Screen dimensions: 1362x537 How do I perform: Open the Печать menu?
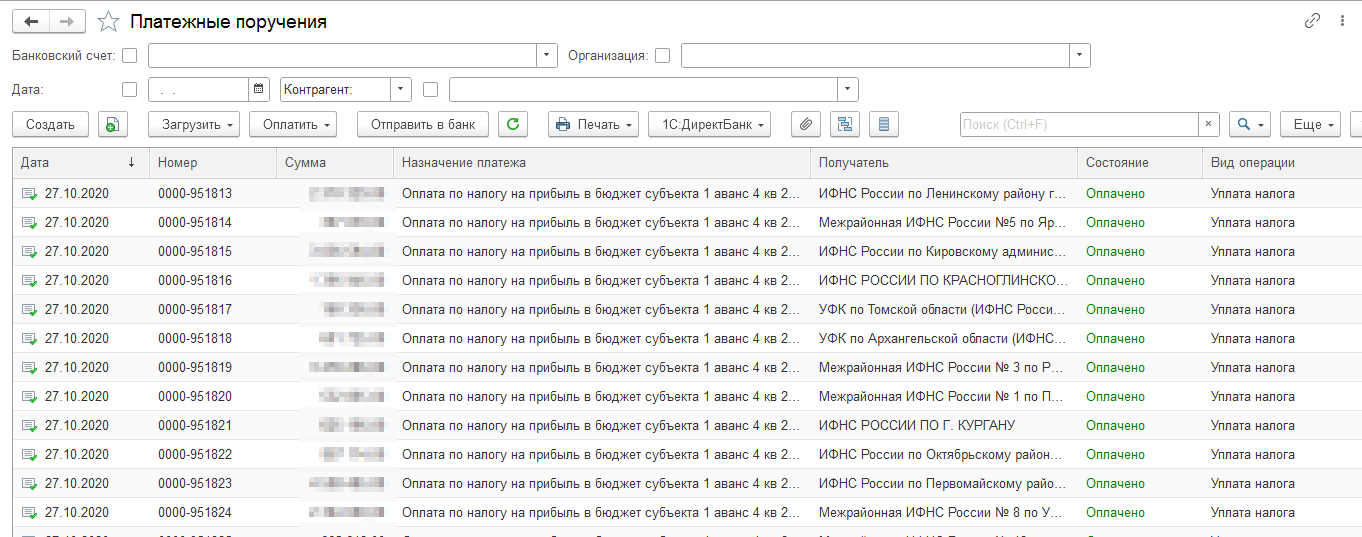[x=593, y=124]
